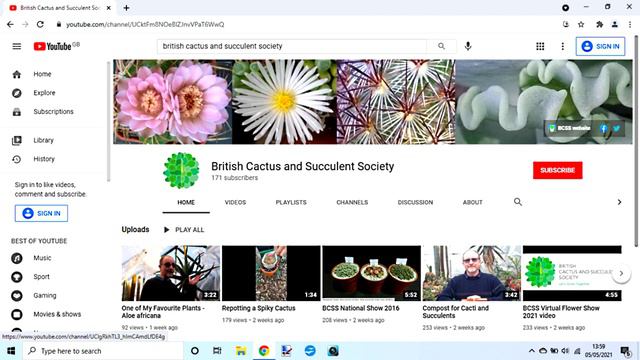Switch to the Playlists tab
640x360 pixels.
tap(291, 202)
